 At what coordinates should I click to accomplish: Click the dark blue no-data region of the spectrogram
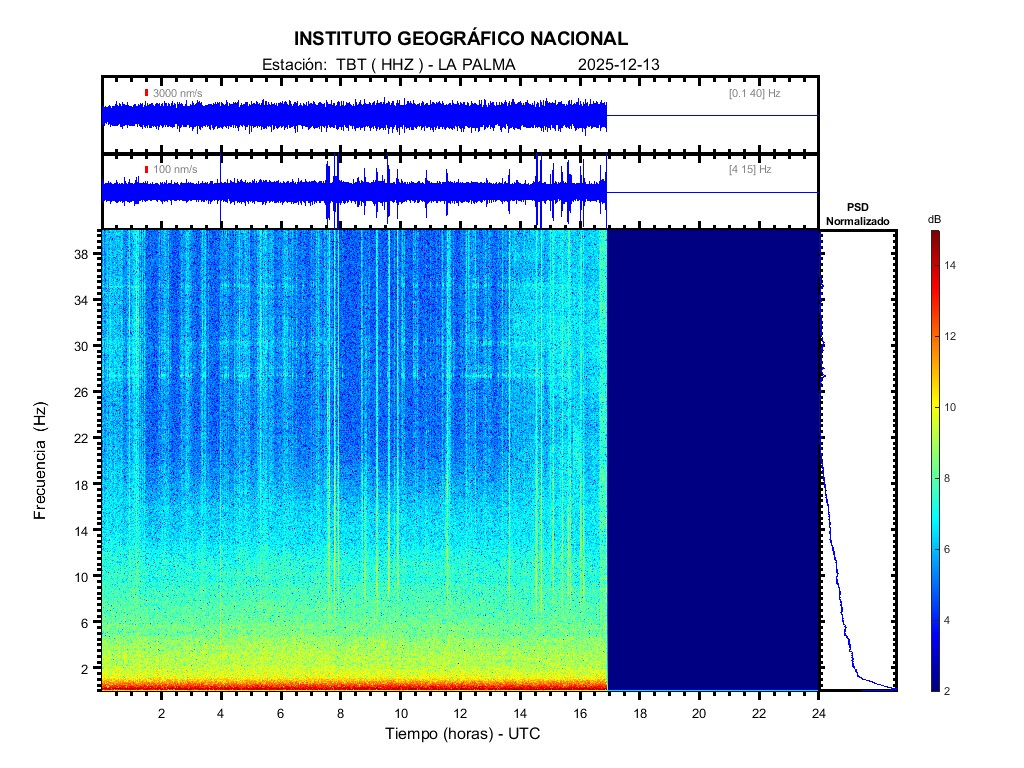[x=712, y=460]
